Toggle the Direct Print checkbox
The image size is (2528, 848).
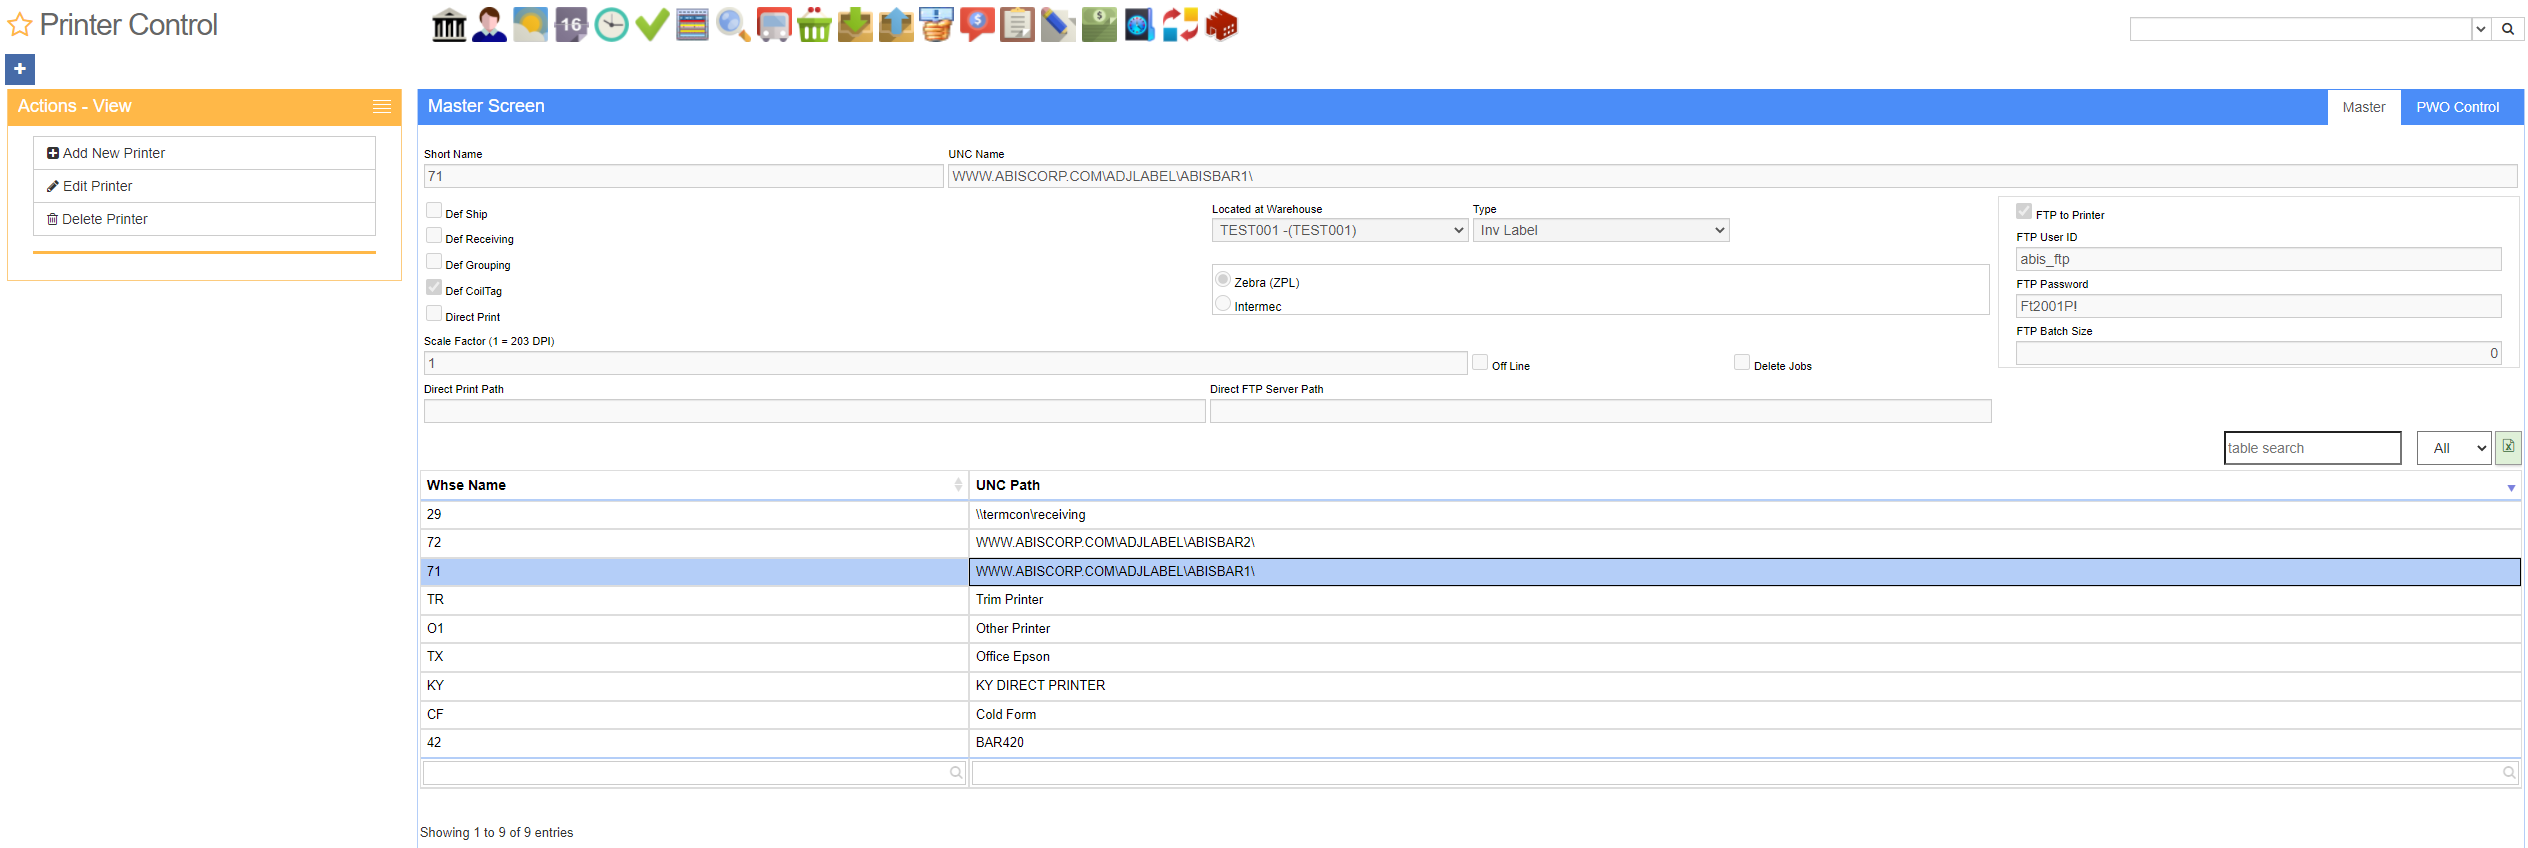click(434, 313)
